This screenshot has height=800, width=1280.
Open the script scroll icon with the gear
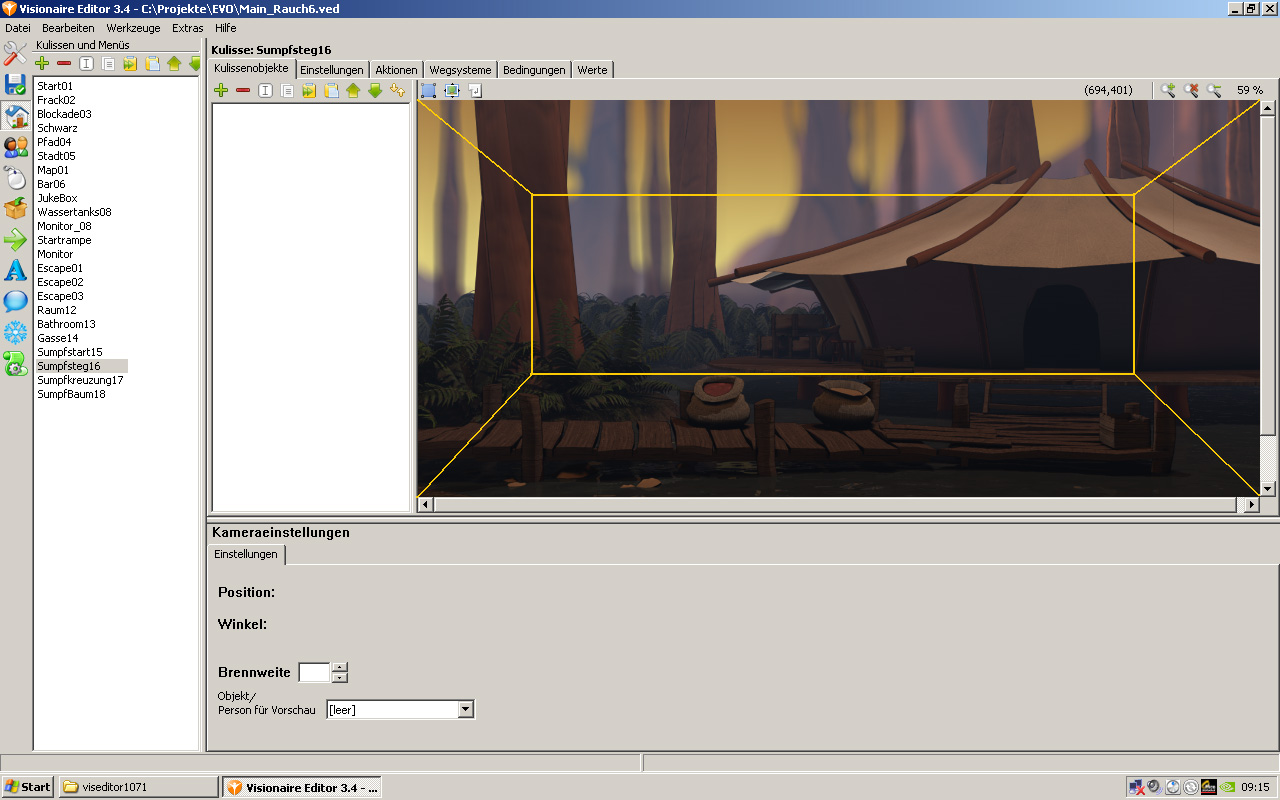coord(15,364)
